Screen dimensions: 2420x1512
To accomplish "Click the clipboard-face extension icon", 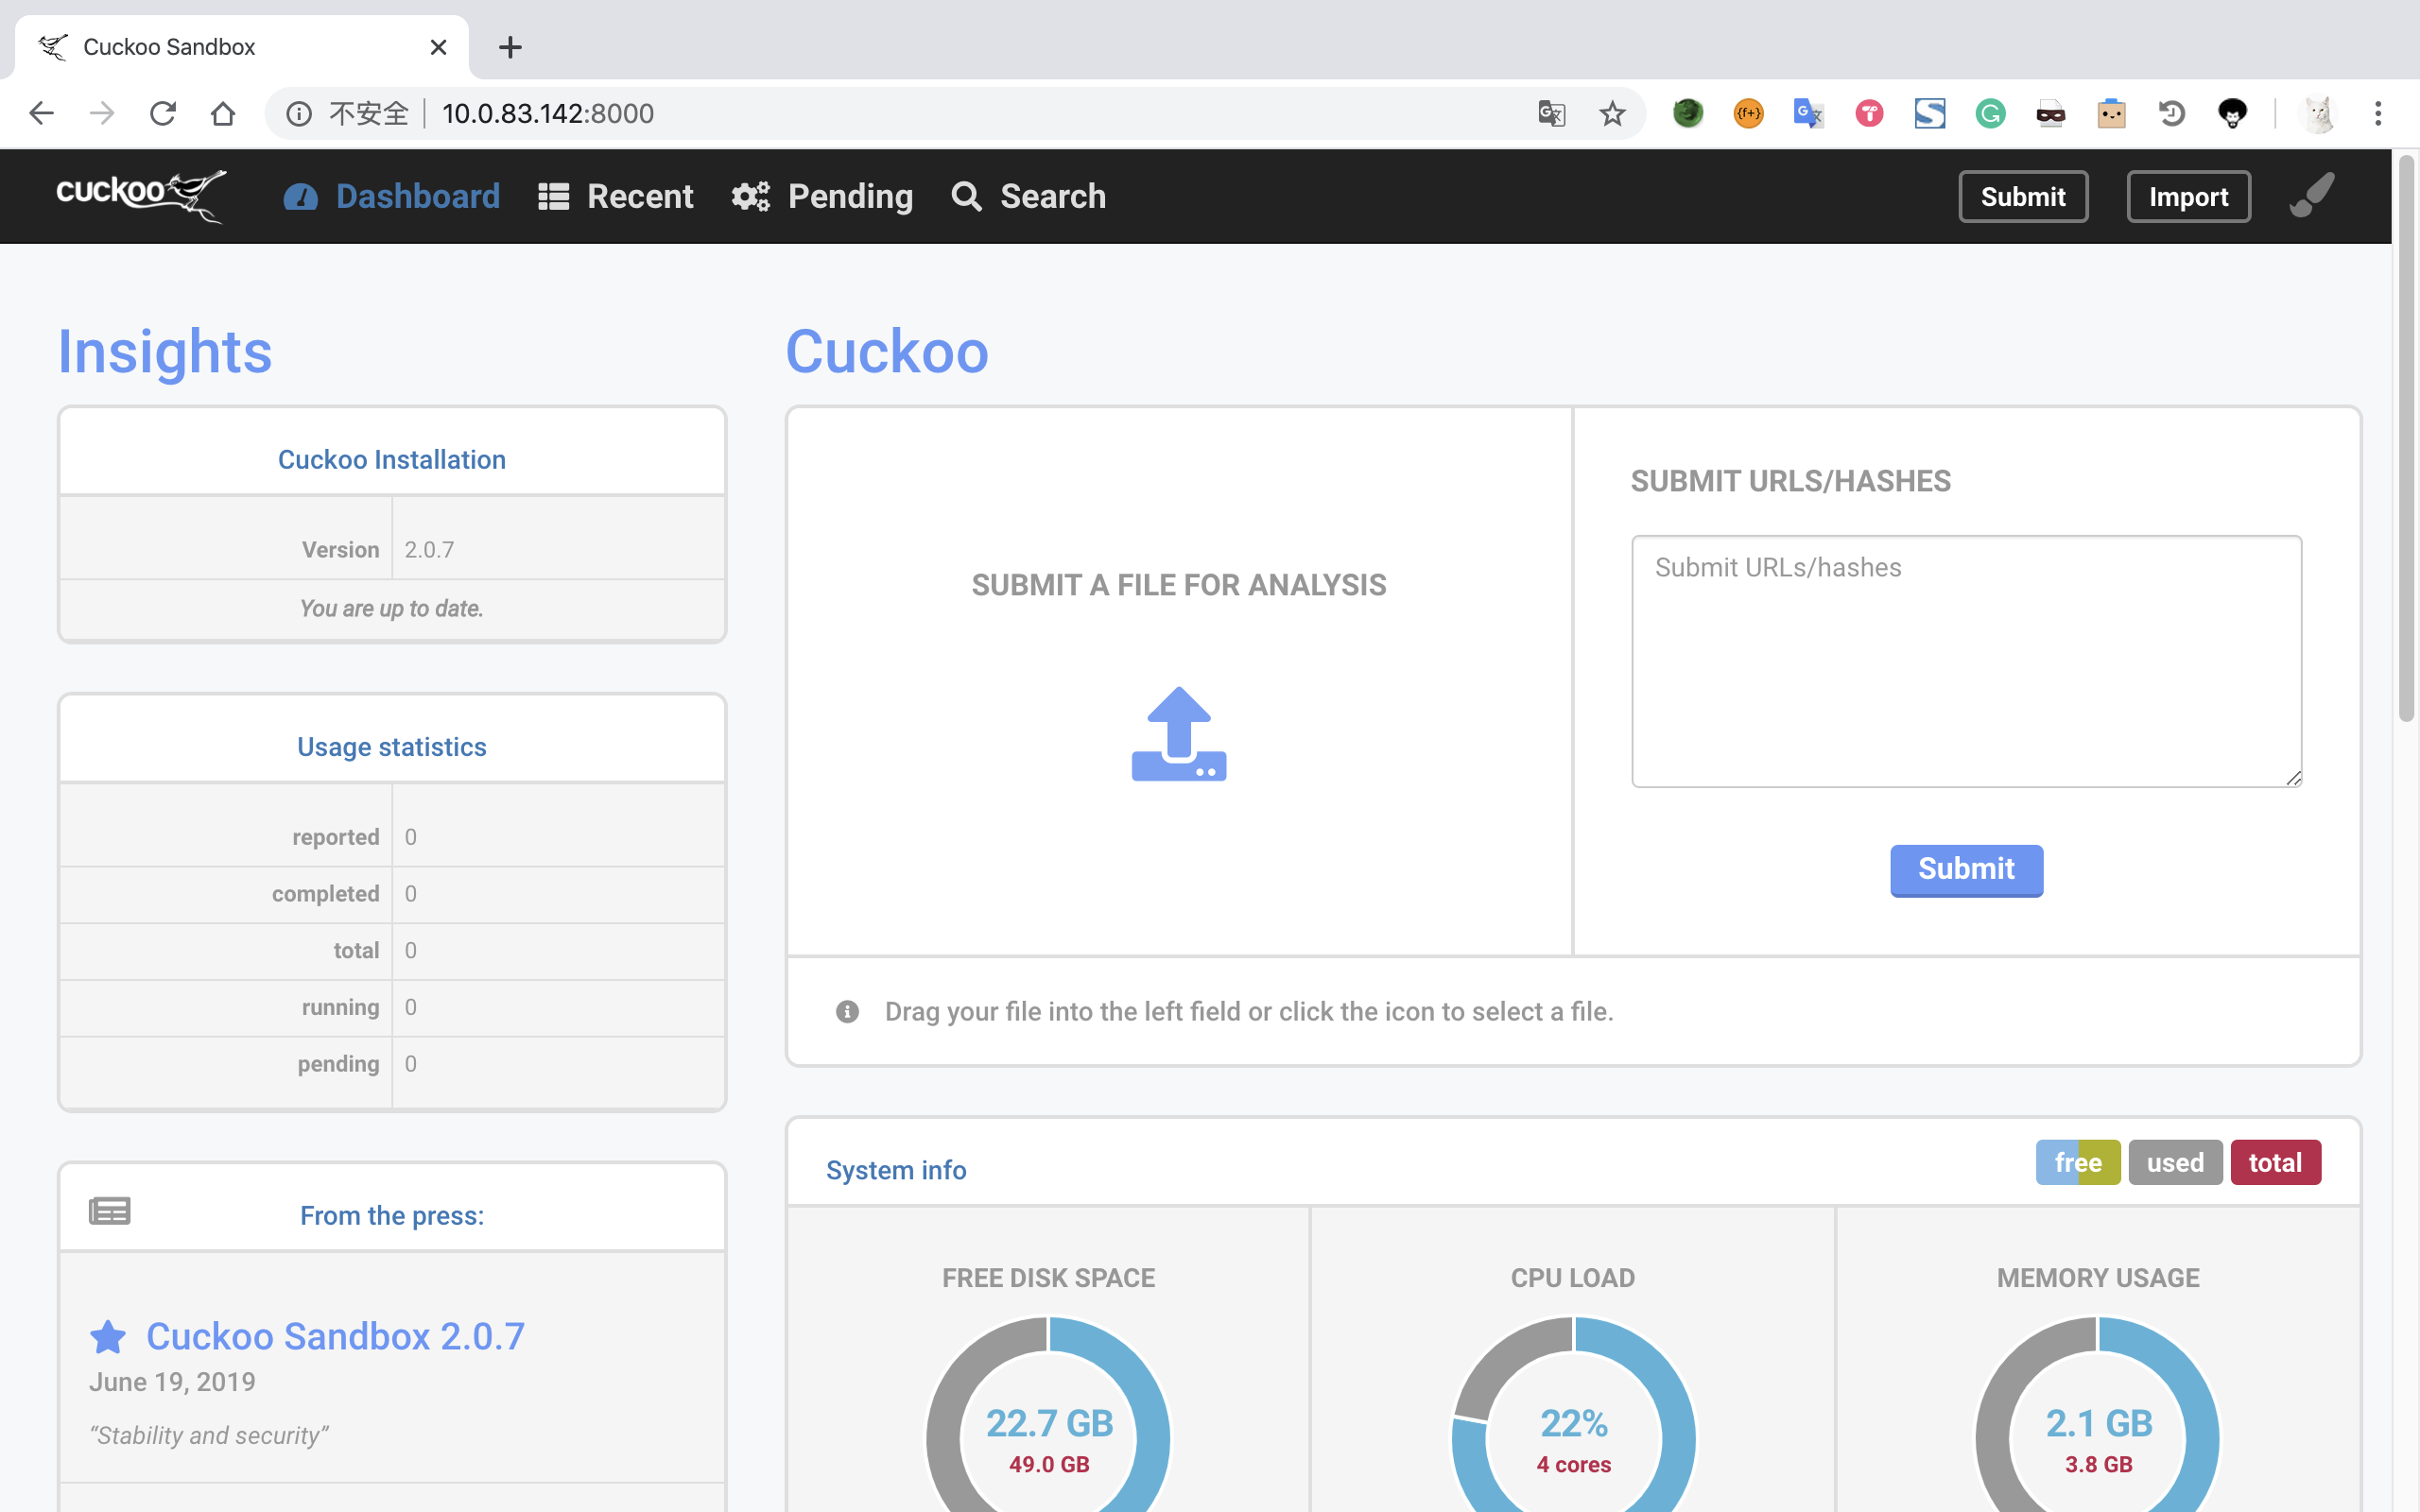I will [x=2112, y=113].
